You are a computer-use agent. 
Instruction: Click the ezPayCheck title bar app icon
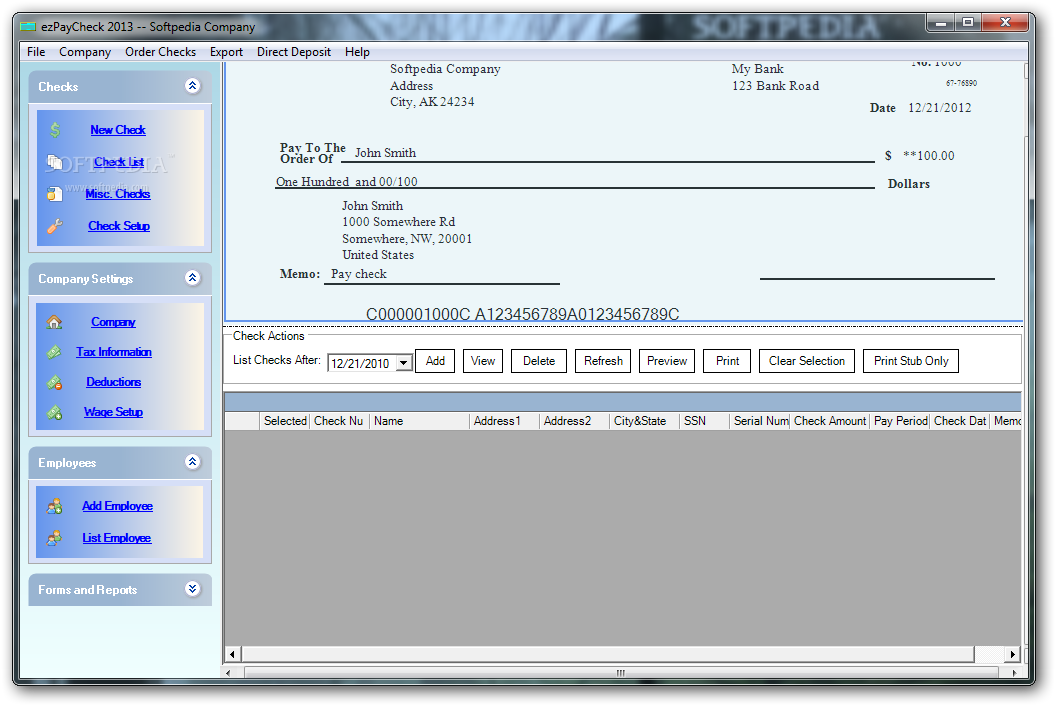coord(28,27)
